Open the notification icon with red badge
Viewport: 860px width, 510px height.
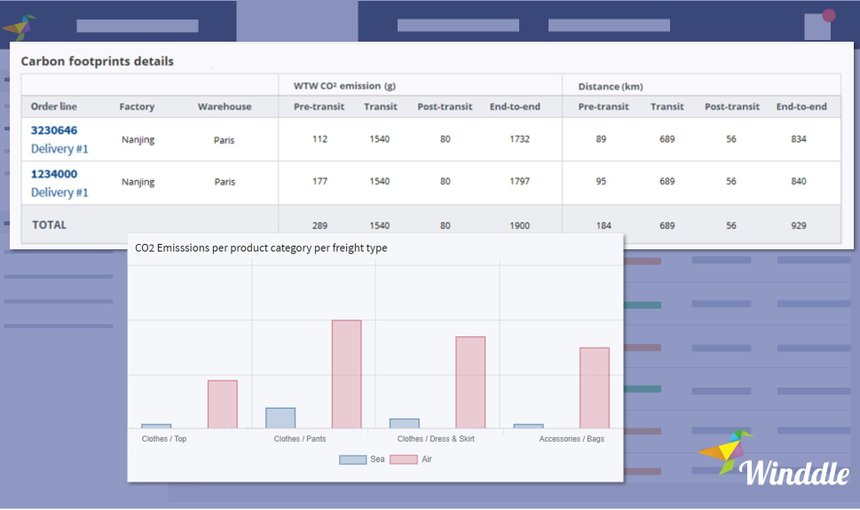click(818, 26)
